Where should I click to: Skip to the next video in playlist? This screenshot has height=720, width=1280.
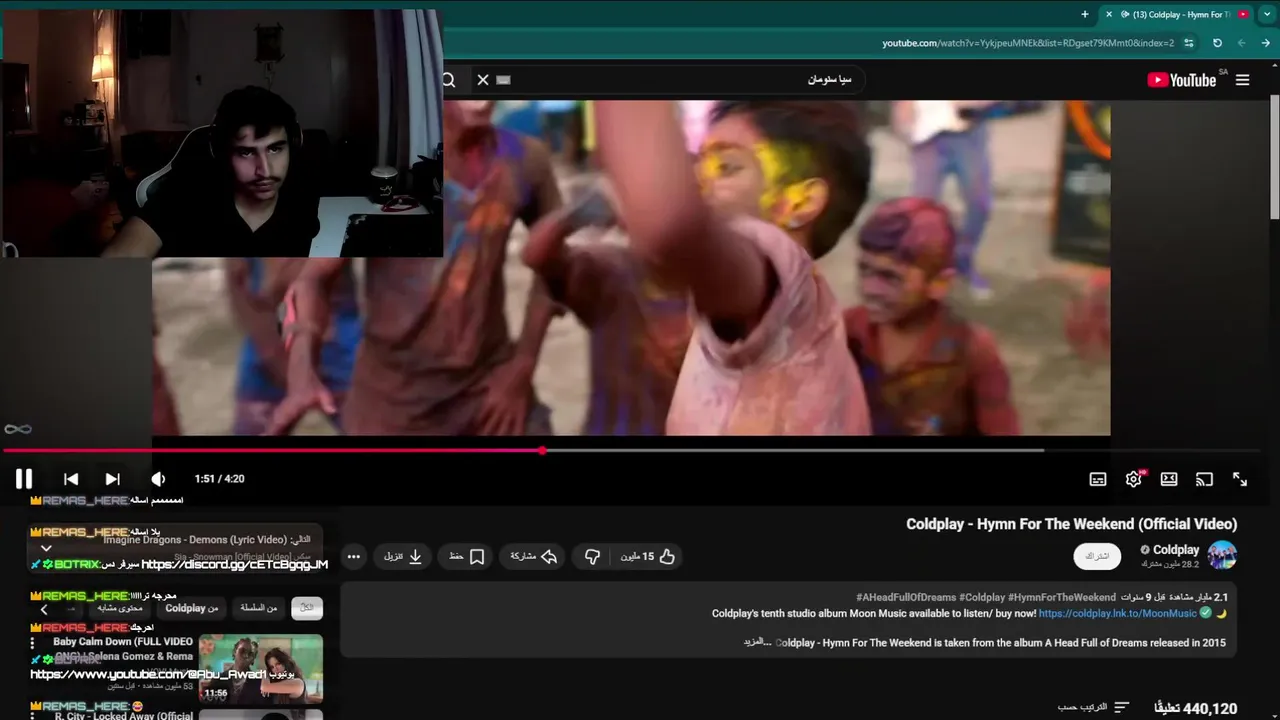pos(113,479)
